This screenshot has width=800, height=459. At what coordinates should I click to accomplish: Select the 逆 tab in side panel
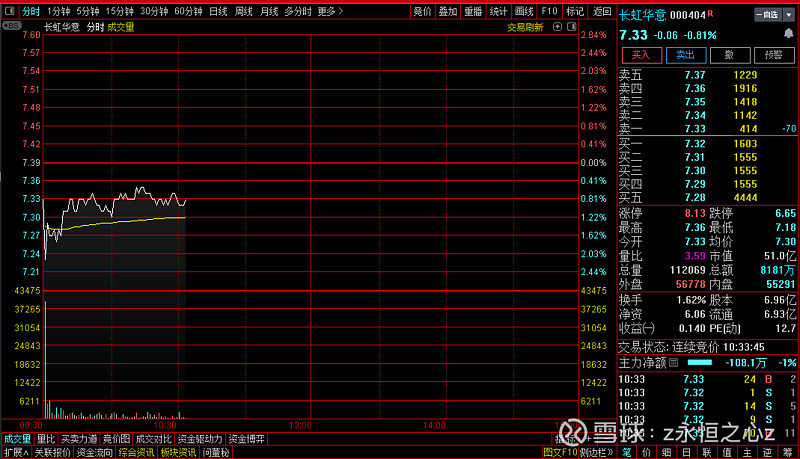click(x=767, y=452)
